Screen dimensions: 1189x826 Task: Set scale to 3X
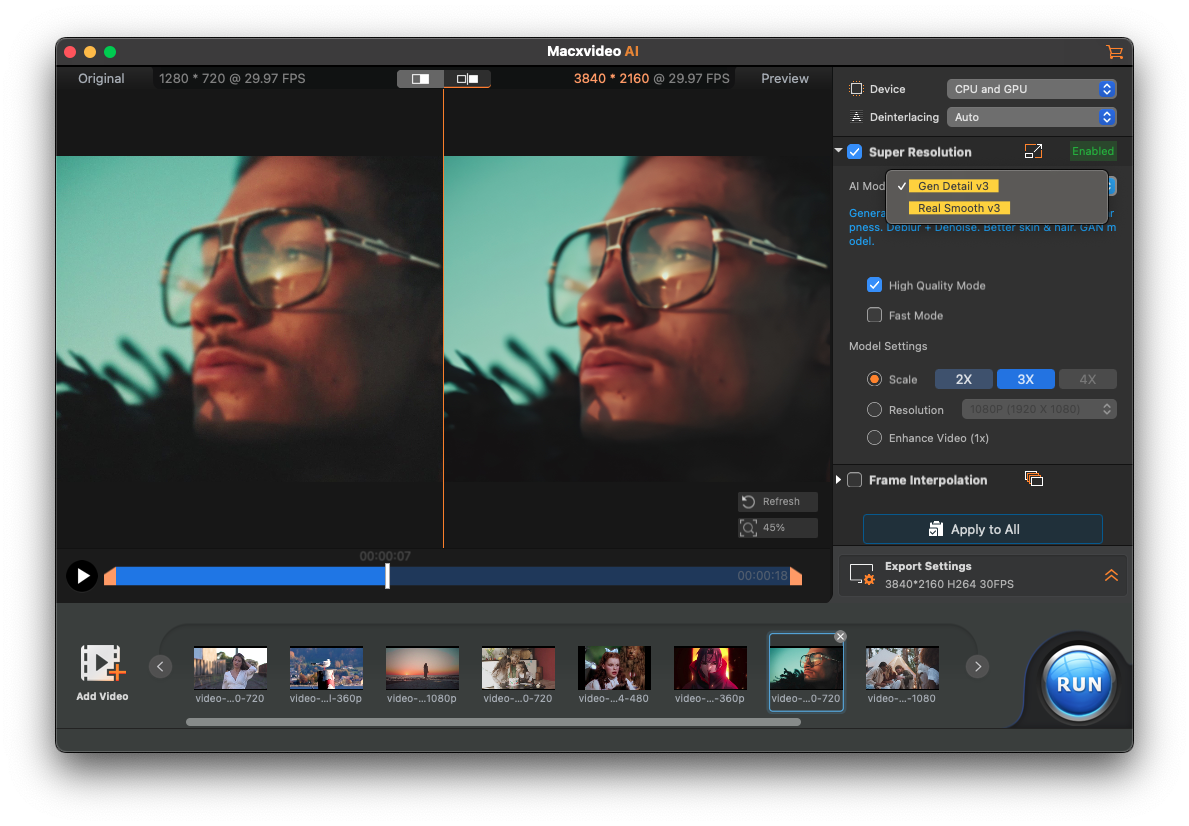(x=1025, y=379)
